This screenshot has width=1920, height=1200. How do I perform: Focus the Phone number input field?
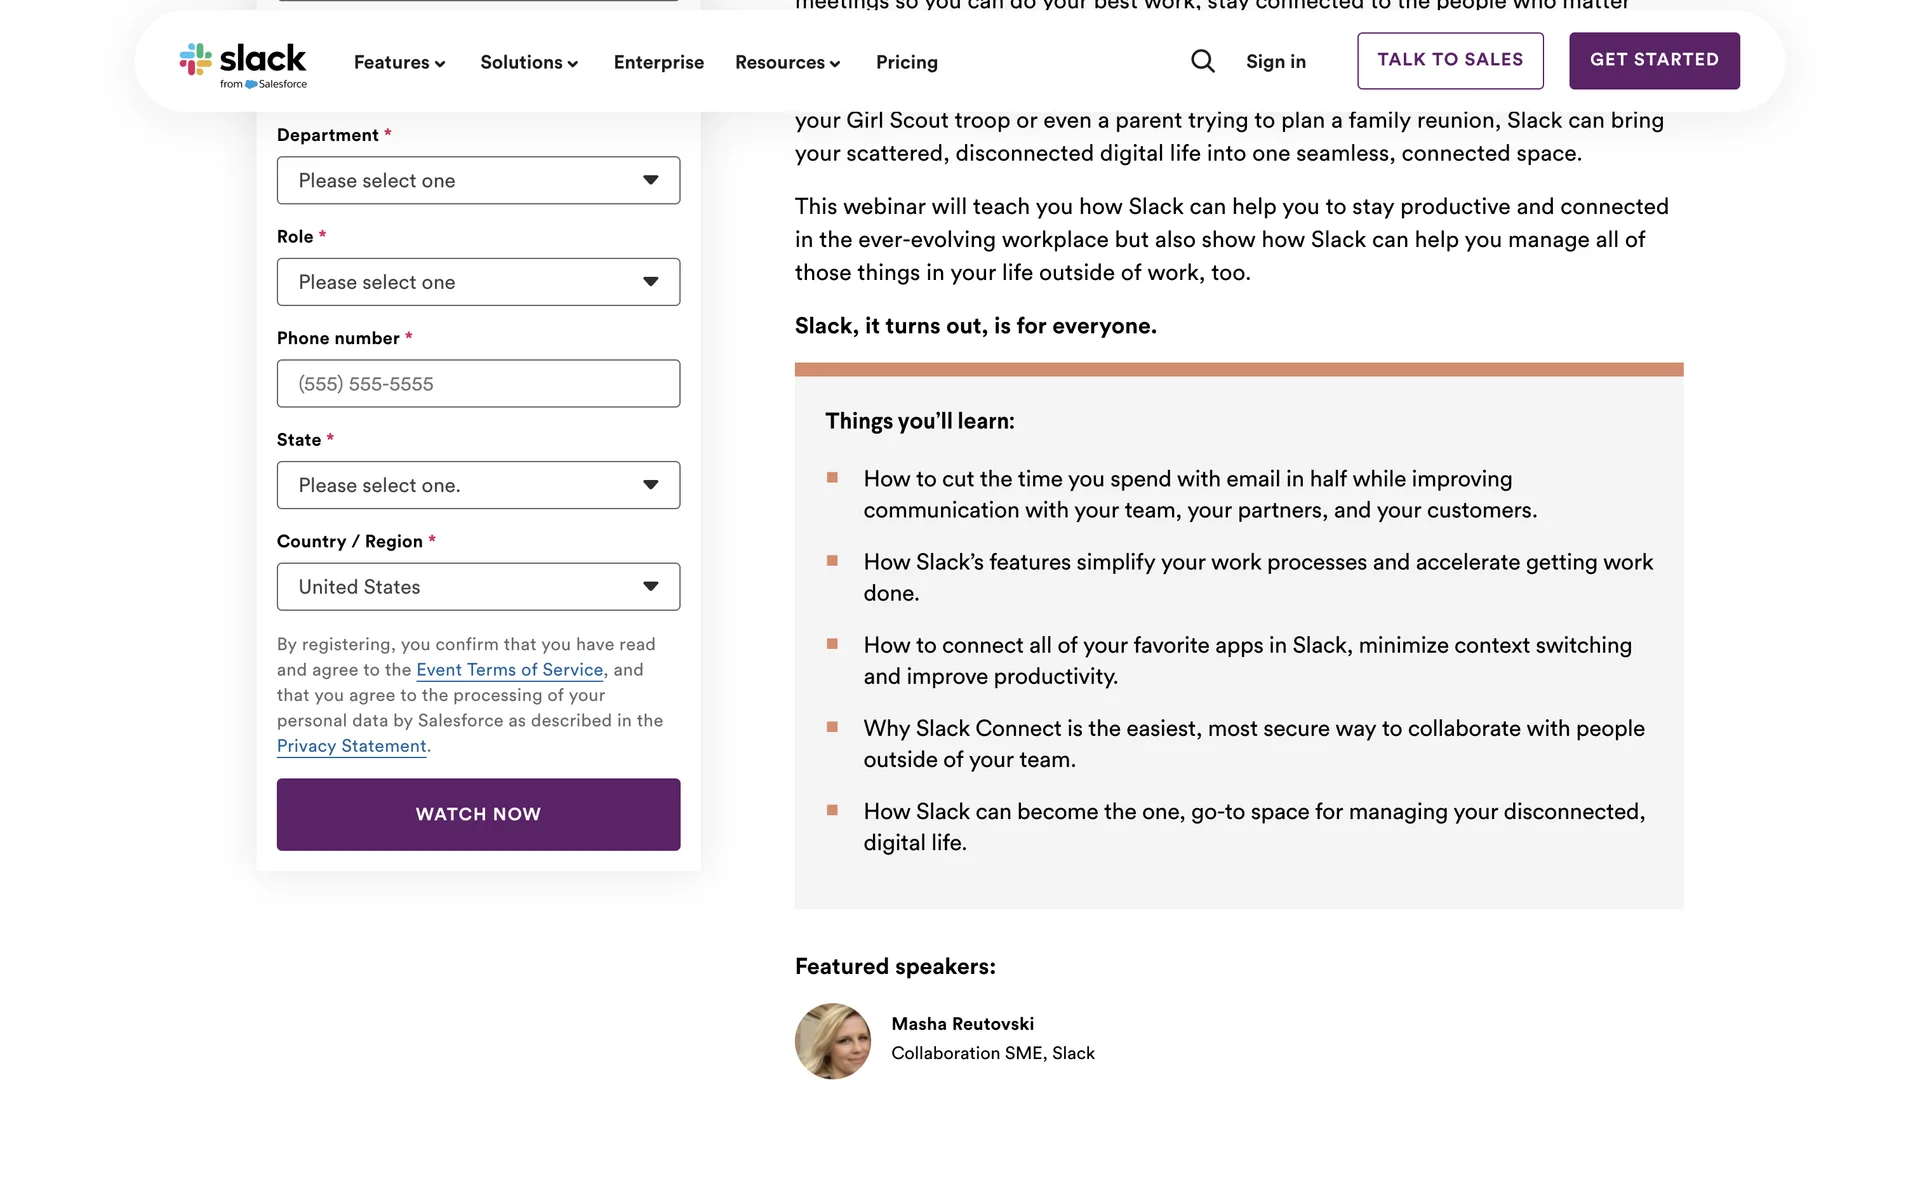click(478, 384)
